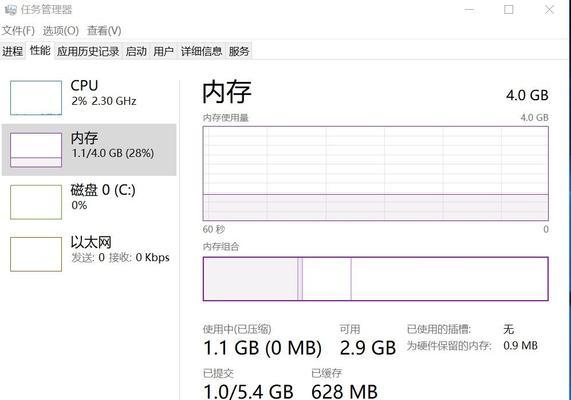
Task: Select the 内存 memory mini graph thumbnail
Action: (36, 150)
